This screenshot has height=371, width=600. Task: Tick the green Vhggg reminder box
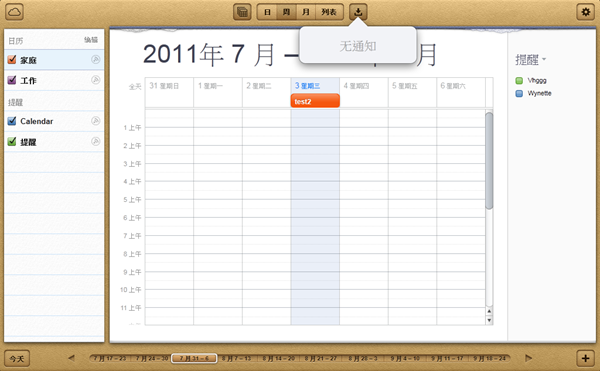click(519, 80)
